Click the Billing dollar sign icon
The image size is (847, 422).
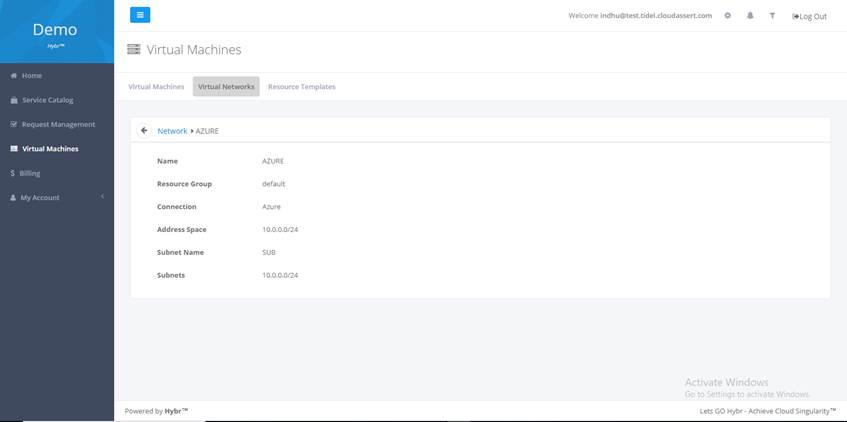pyautogui.click(x=12, y=173)
